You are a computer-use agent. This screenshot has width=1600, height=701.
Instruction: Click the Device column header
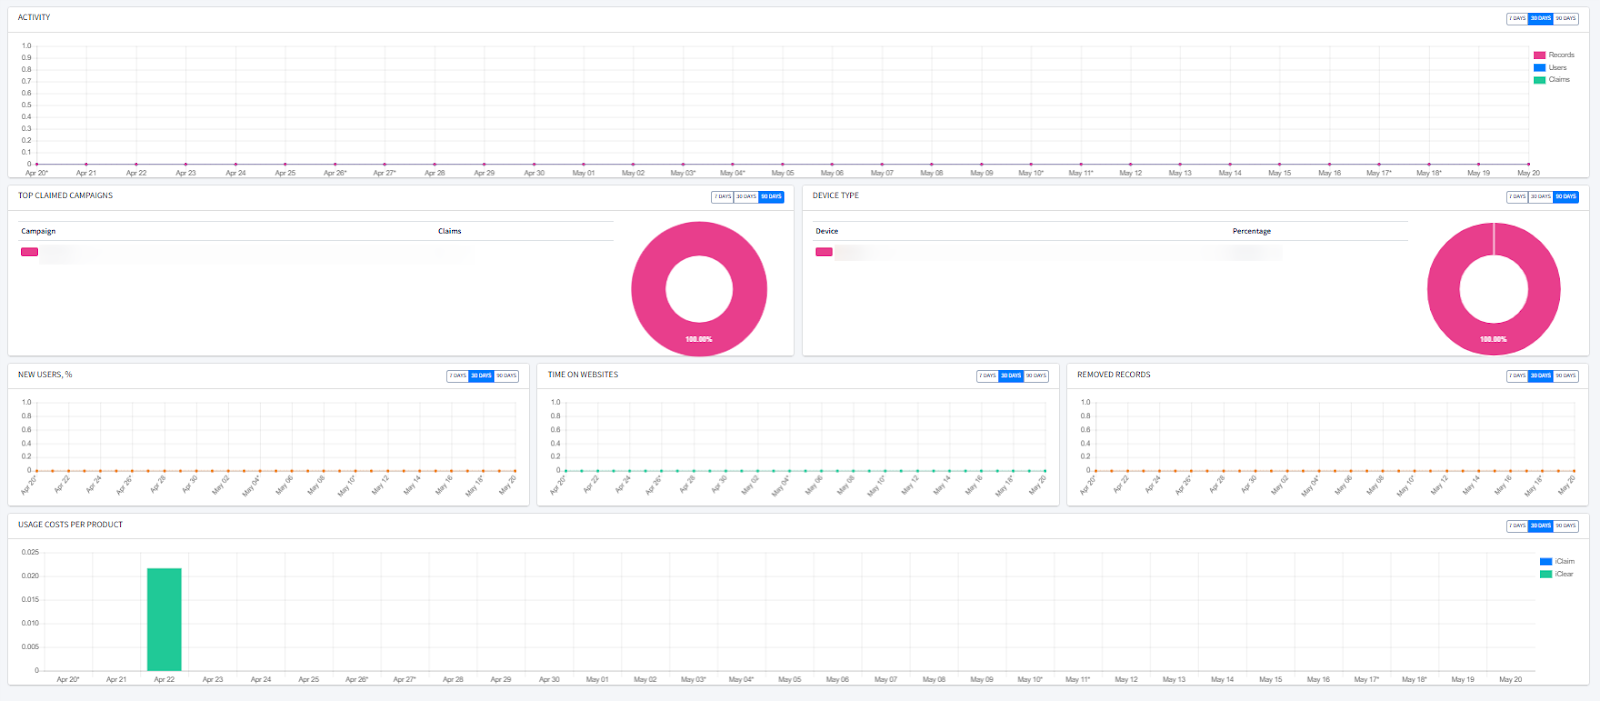point(827,231)
